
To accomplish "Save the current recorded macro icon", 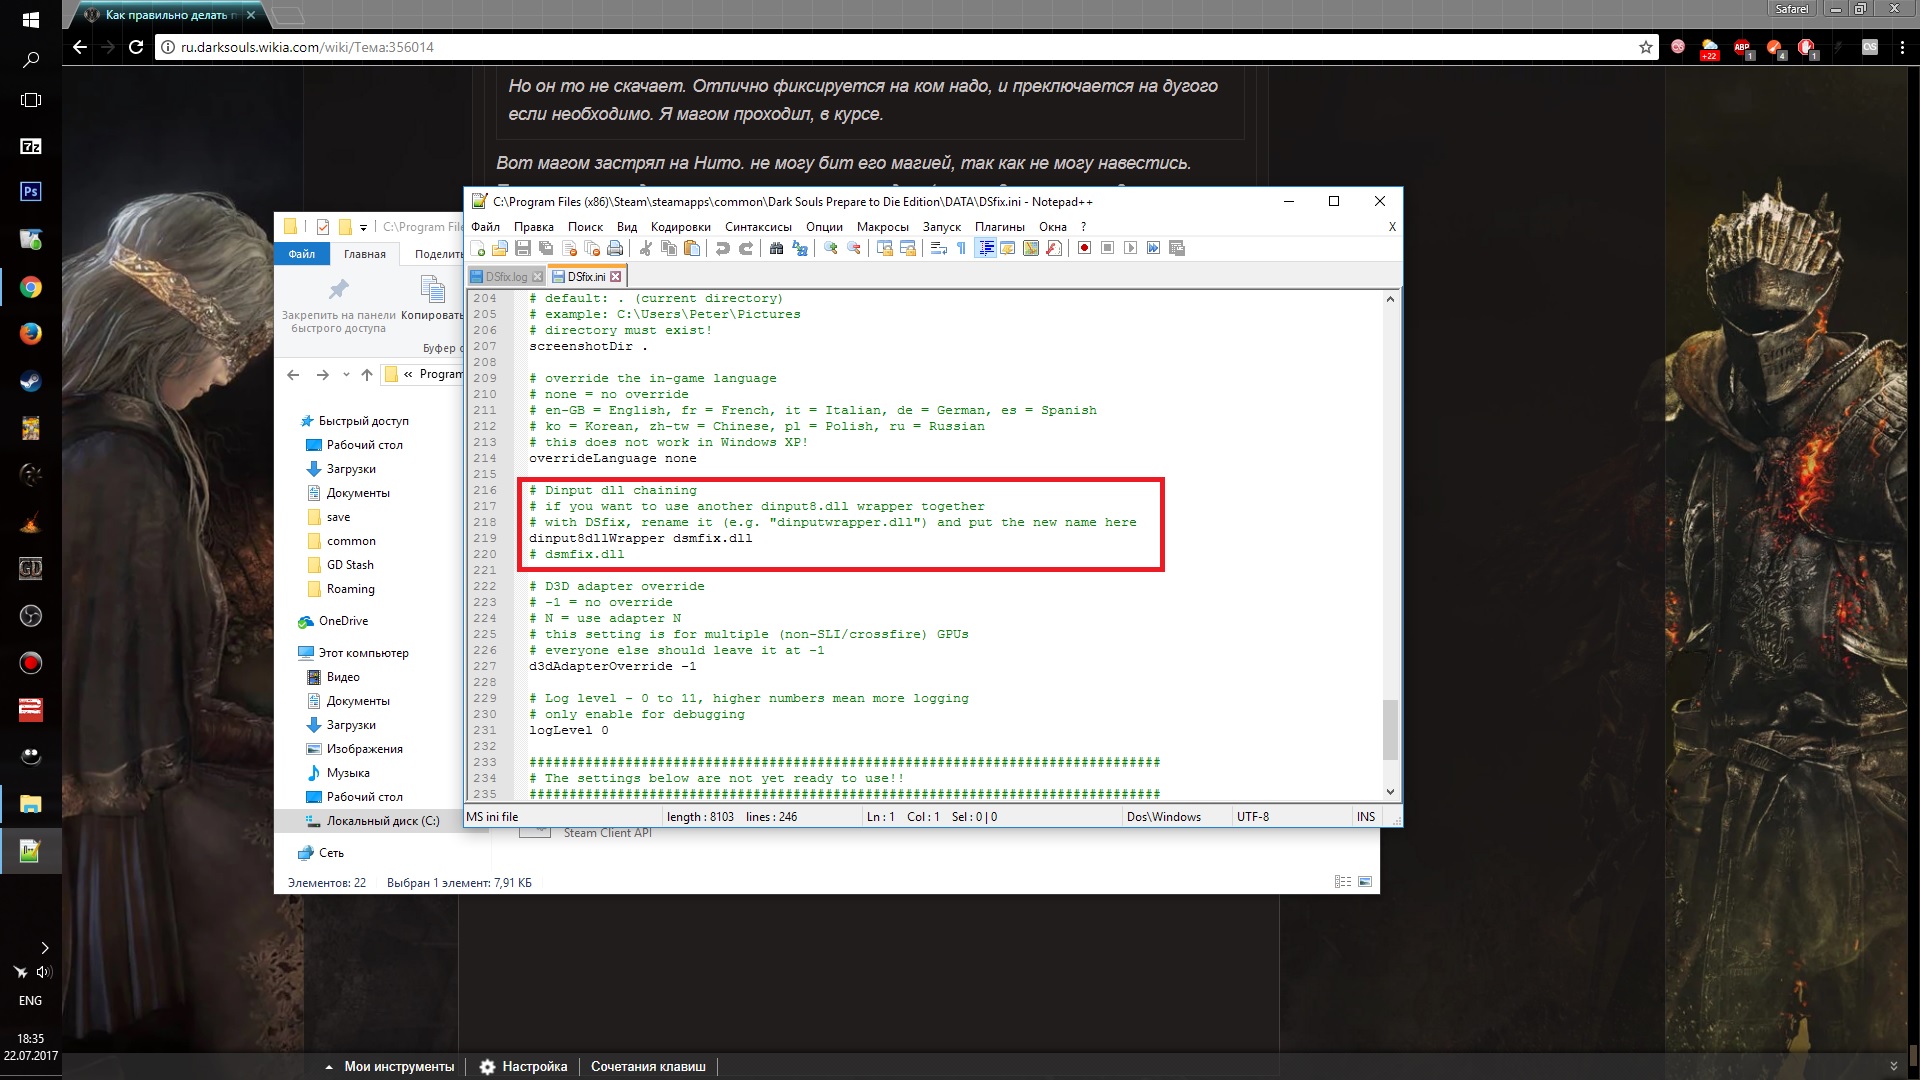I will point(1176,248).
